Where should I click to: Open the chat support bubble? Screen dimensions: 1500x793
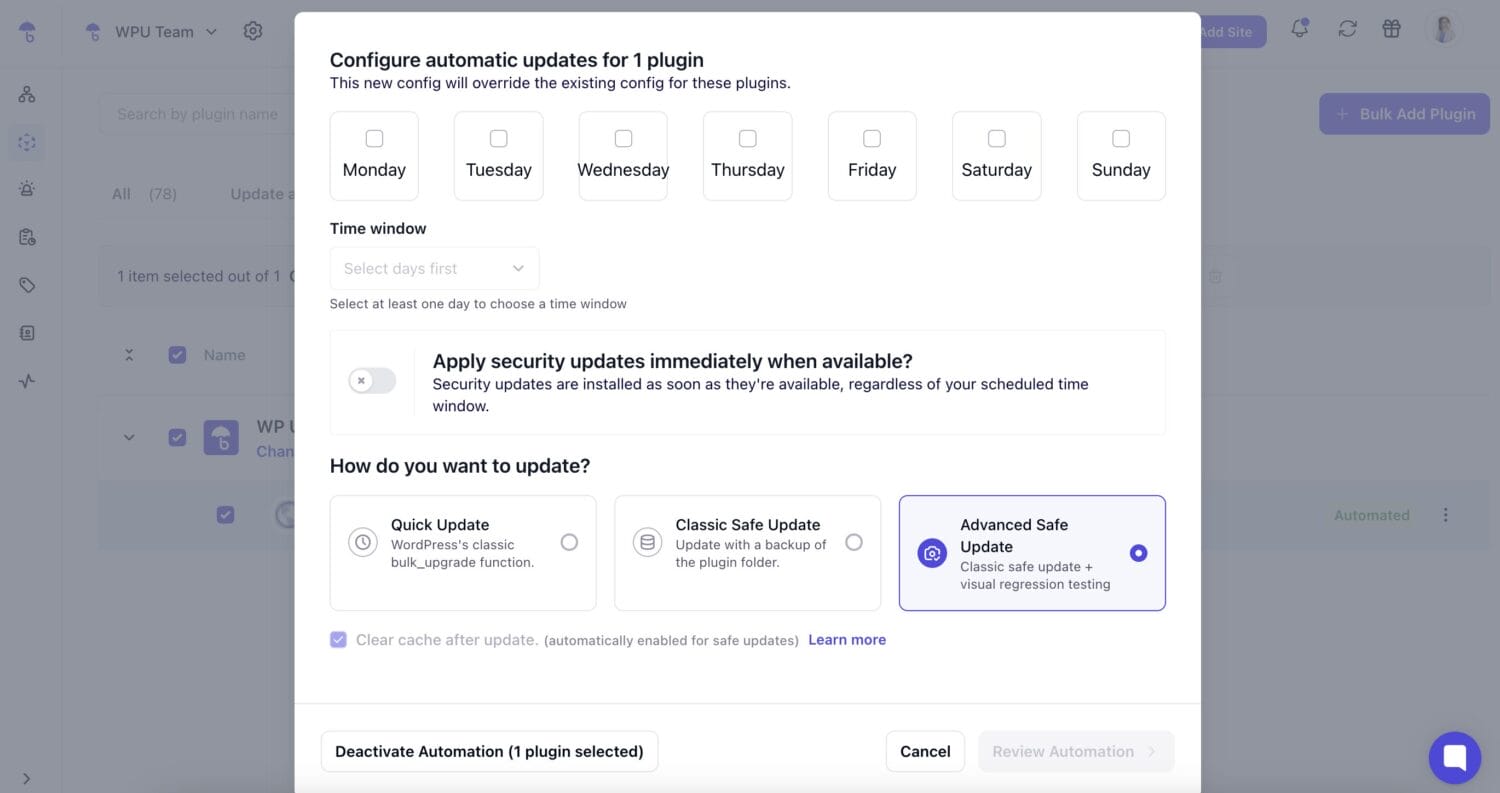1454,757
